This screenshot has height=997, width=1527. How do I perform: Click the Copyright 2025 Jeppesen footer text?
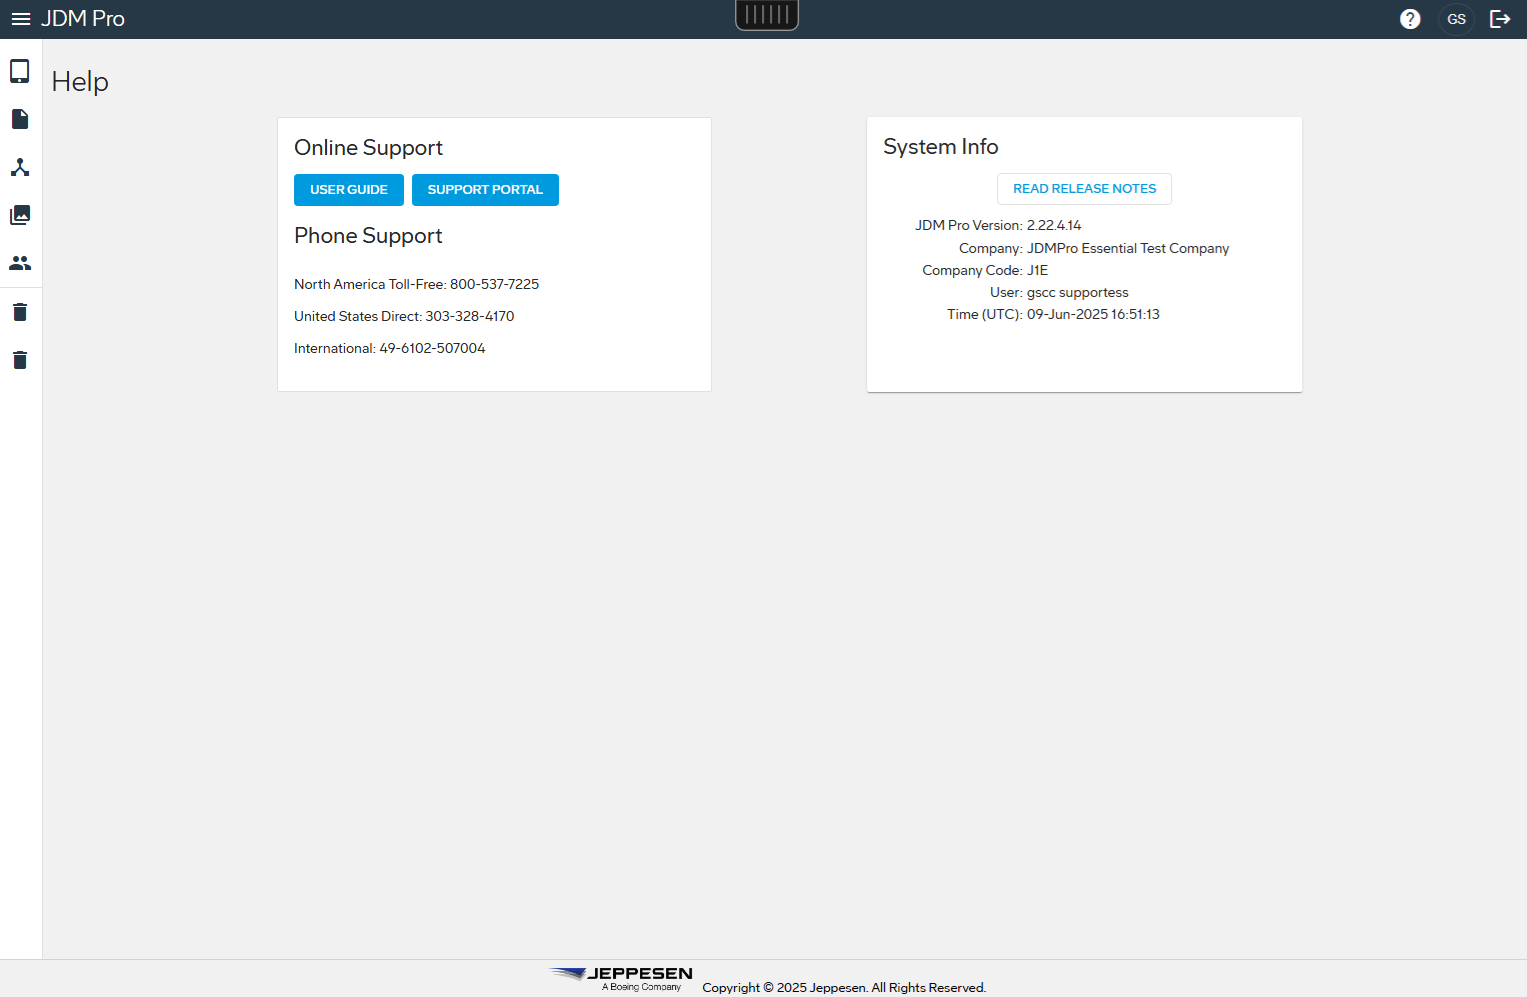[x=844, y=987]
